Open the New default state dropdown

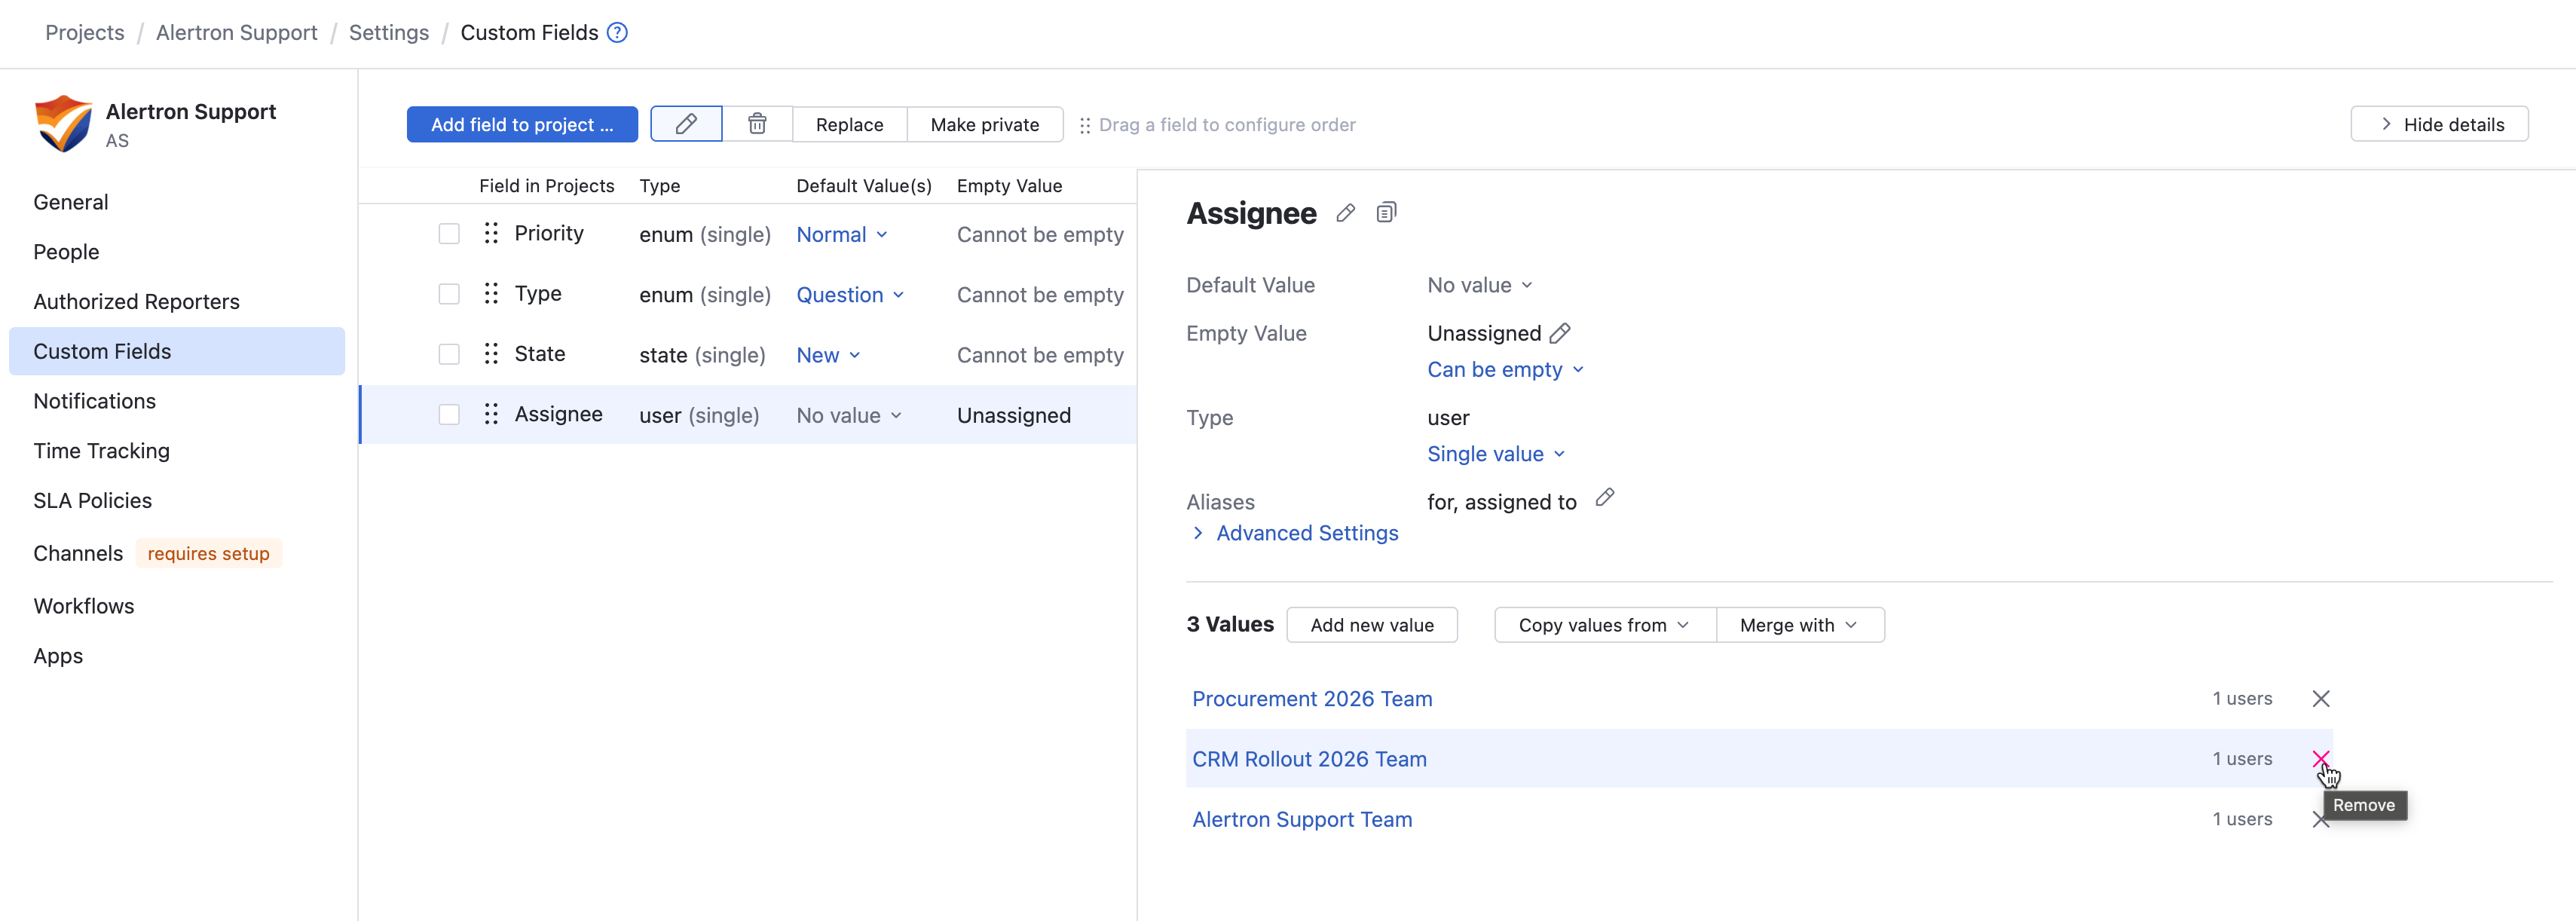[828, 355]
